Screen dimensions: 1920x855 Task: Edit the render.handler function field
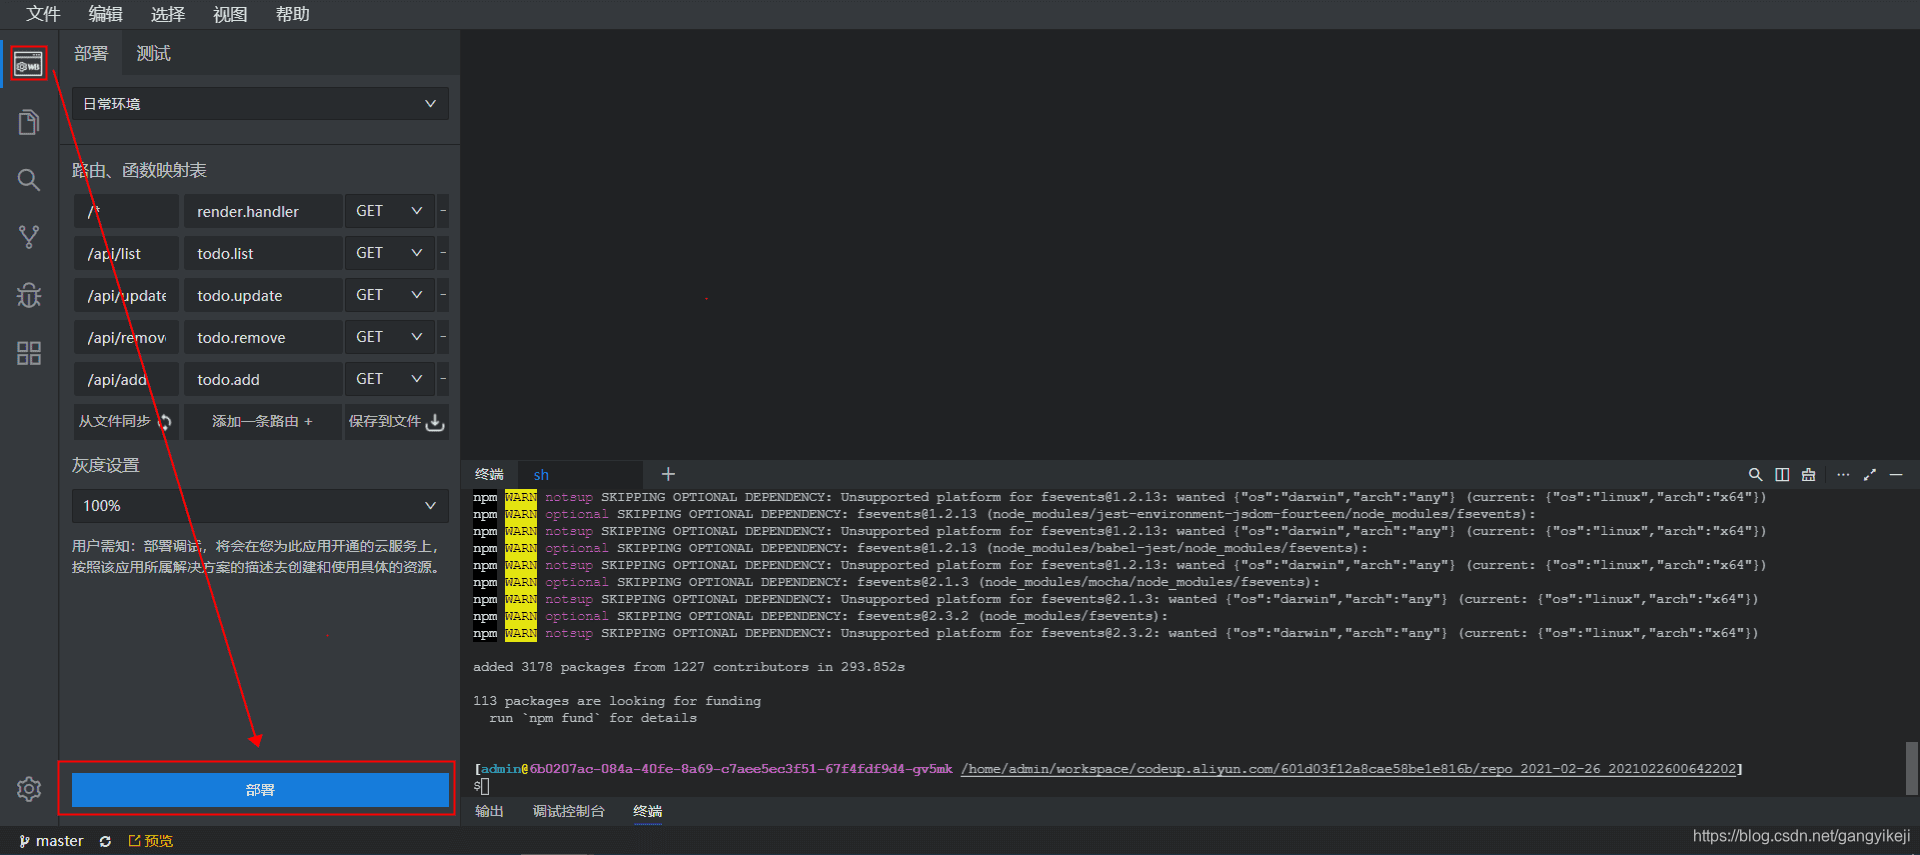click(262, 211)
